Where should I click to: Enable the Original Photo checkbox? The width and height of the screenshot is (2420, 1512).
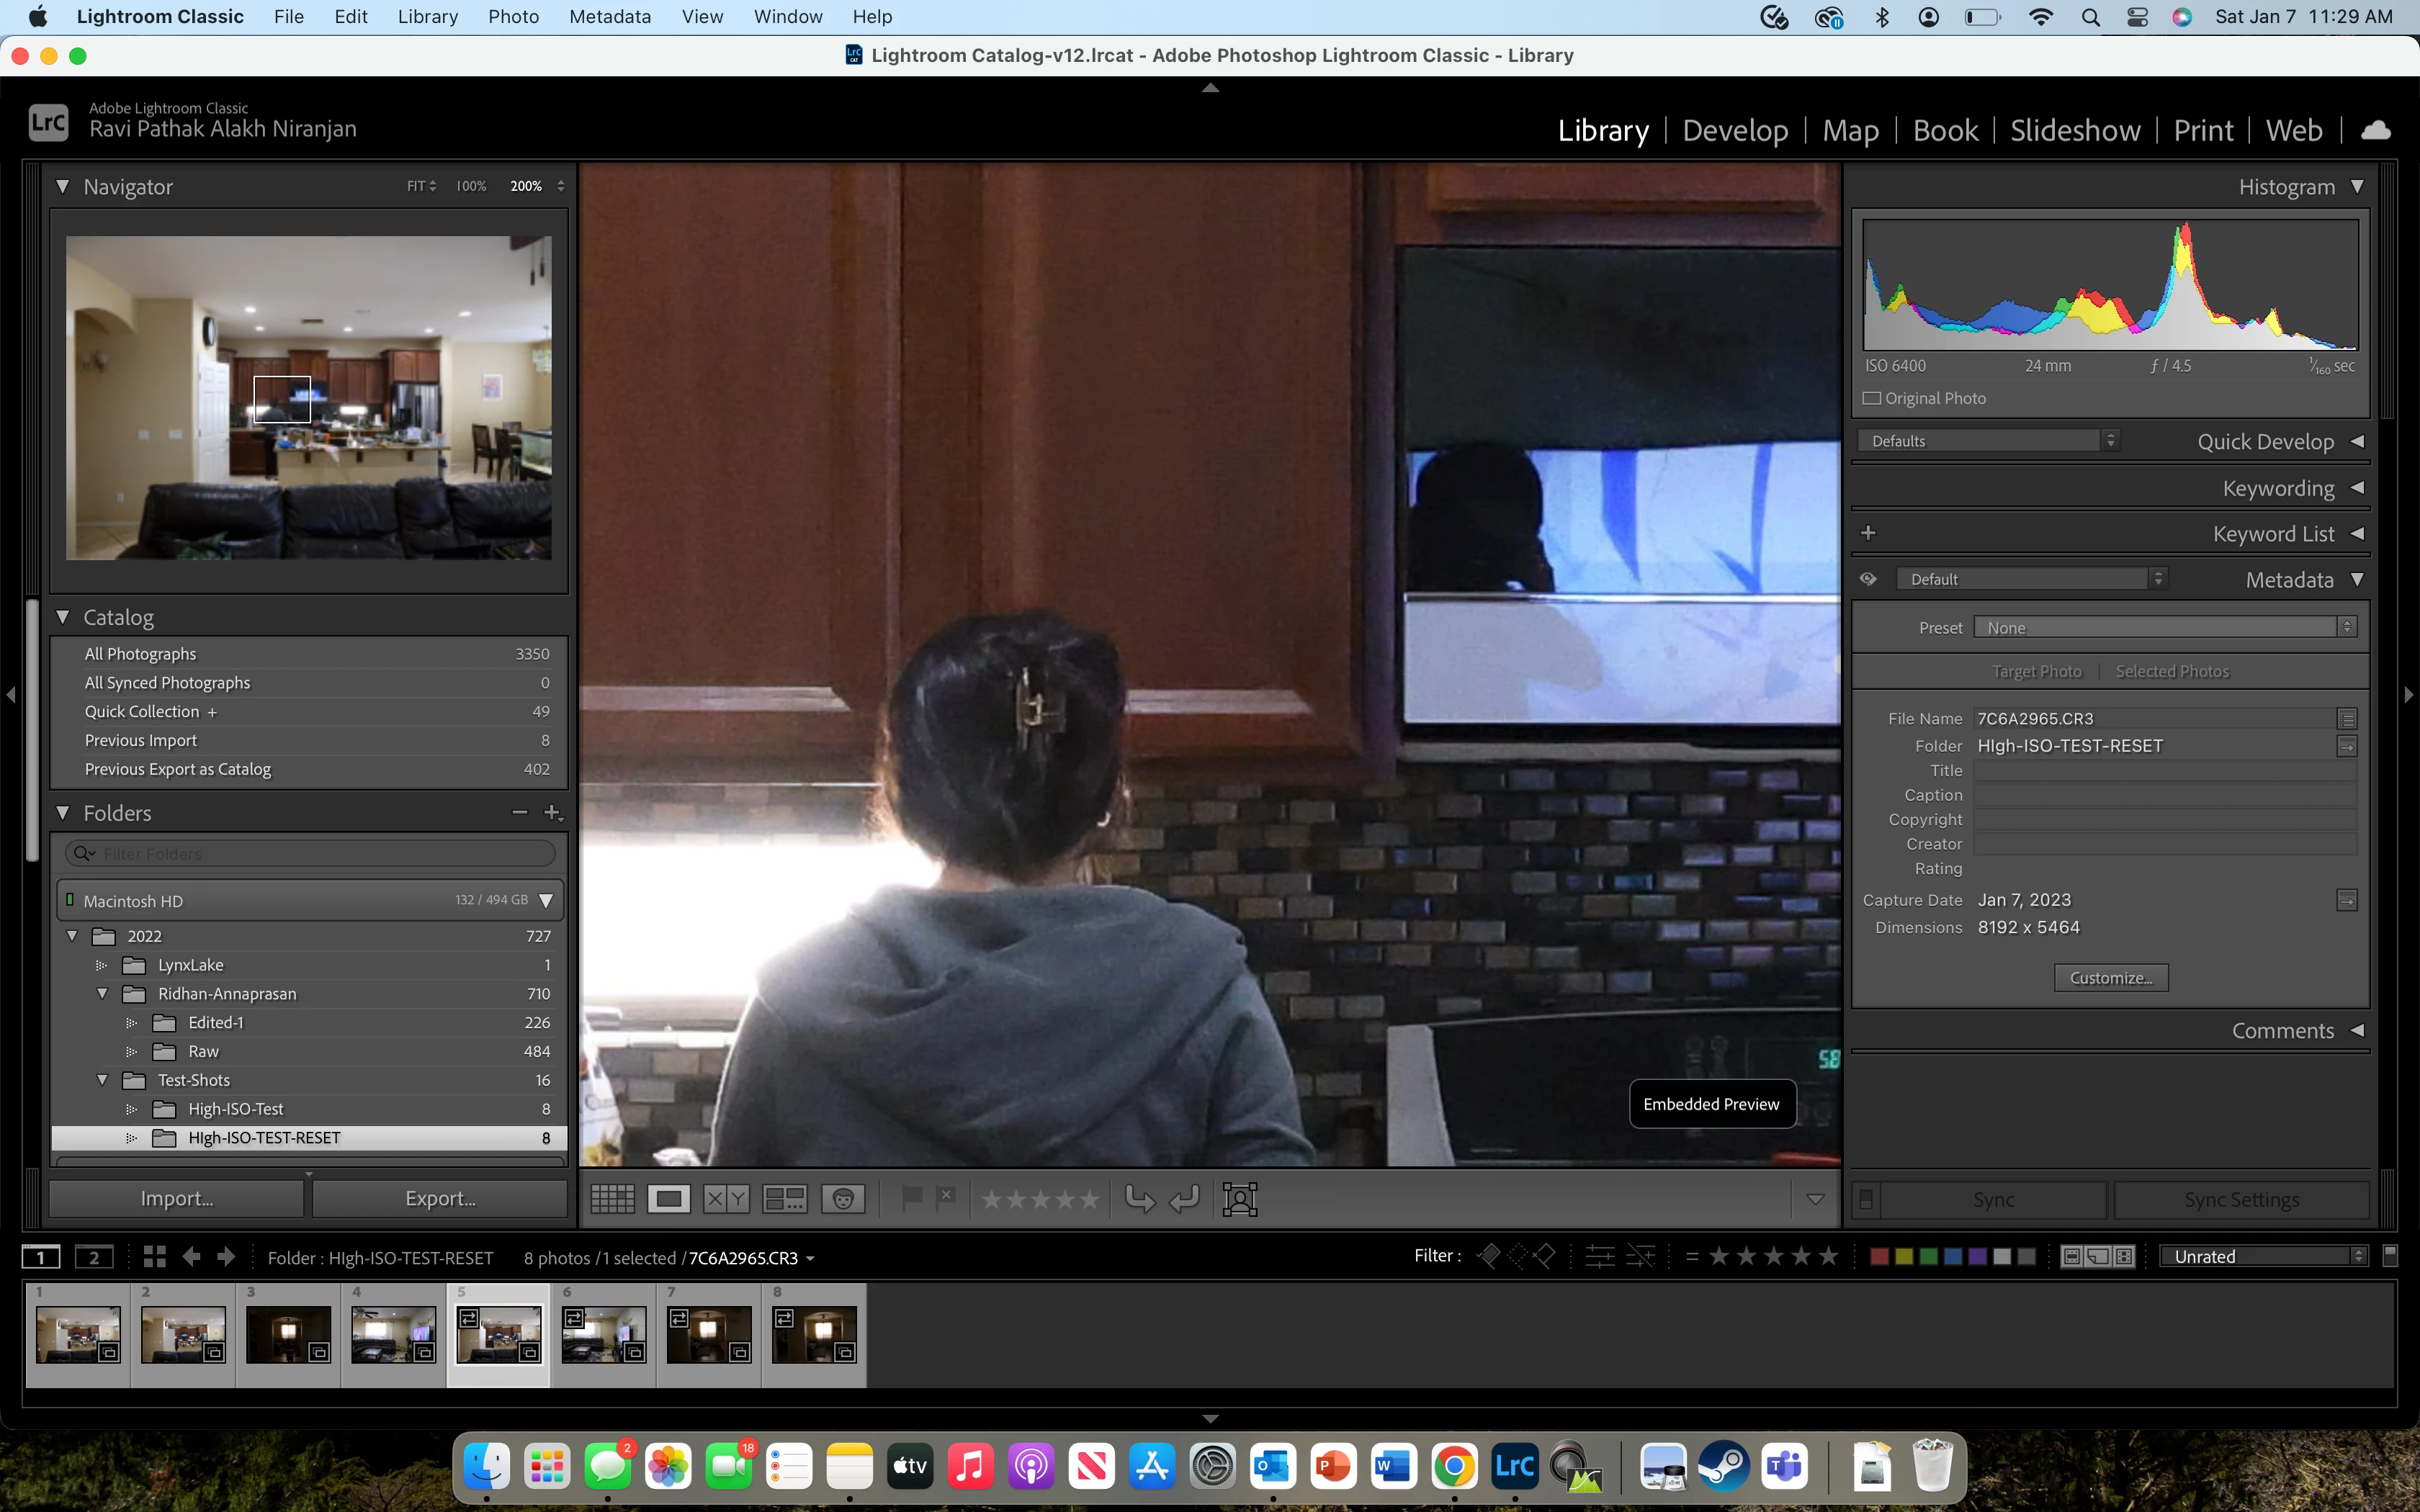coord(1872,398)
